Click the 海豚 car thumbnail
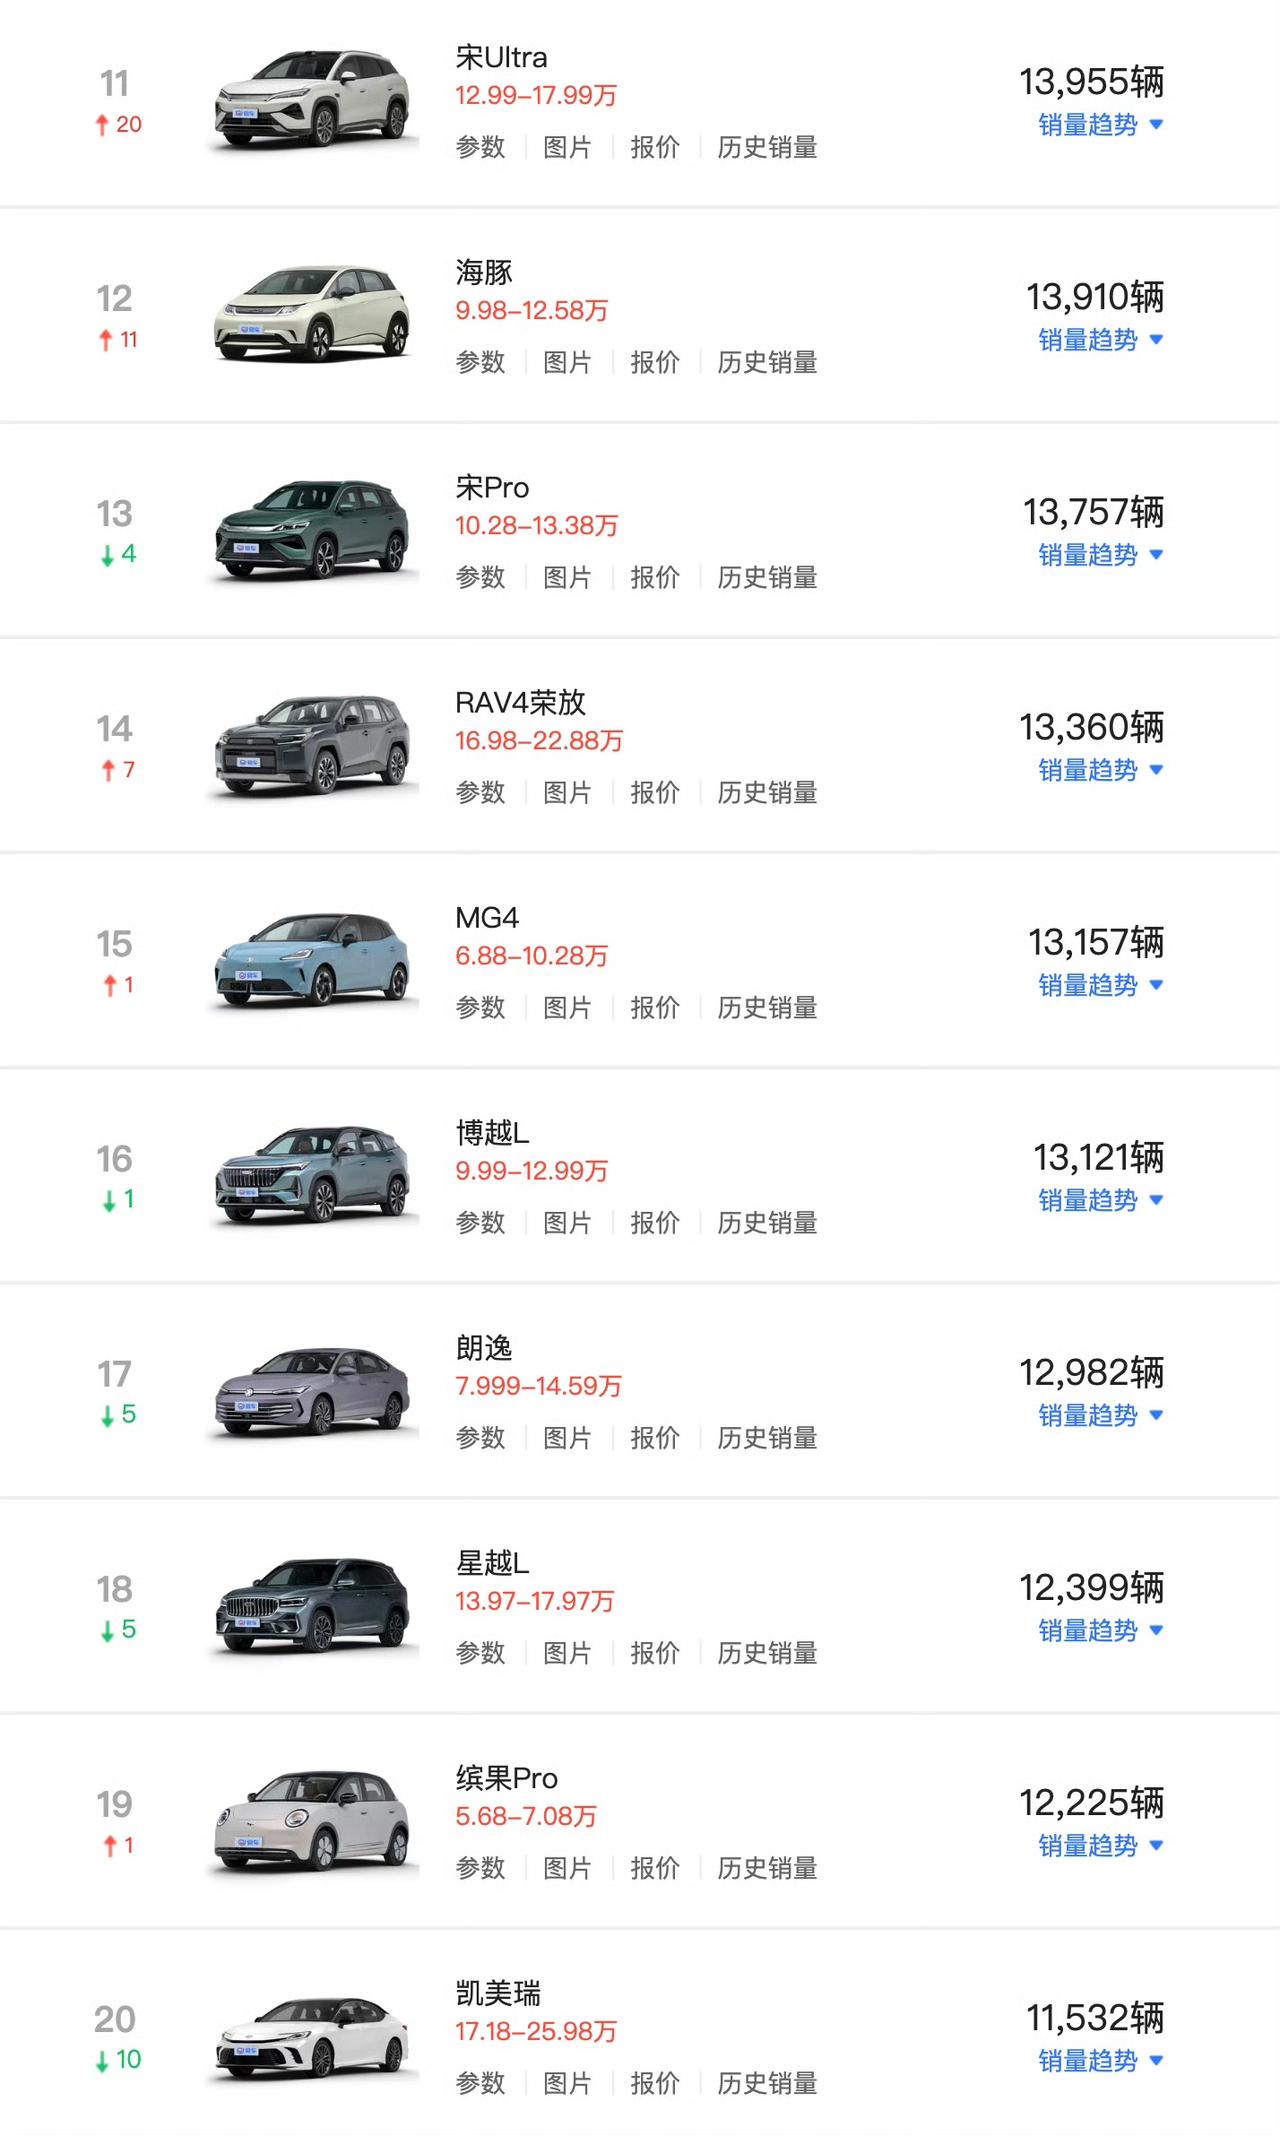The height and width of the screenshot is (2136, 1280). [312, 315]
